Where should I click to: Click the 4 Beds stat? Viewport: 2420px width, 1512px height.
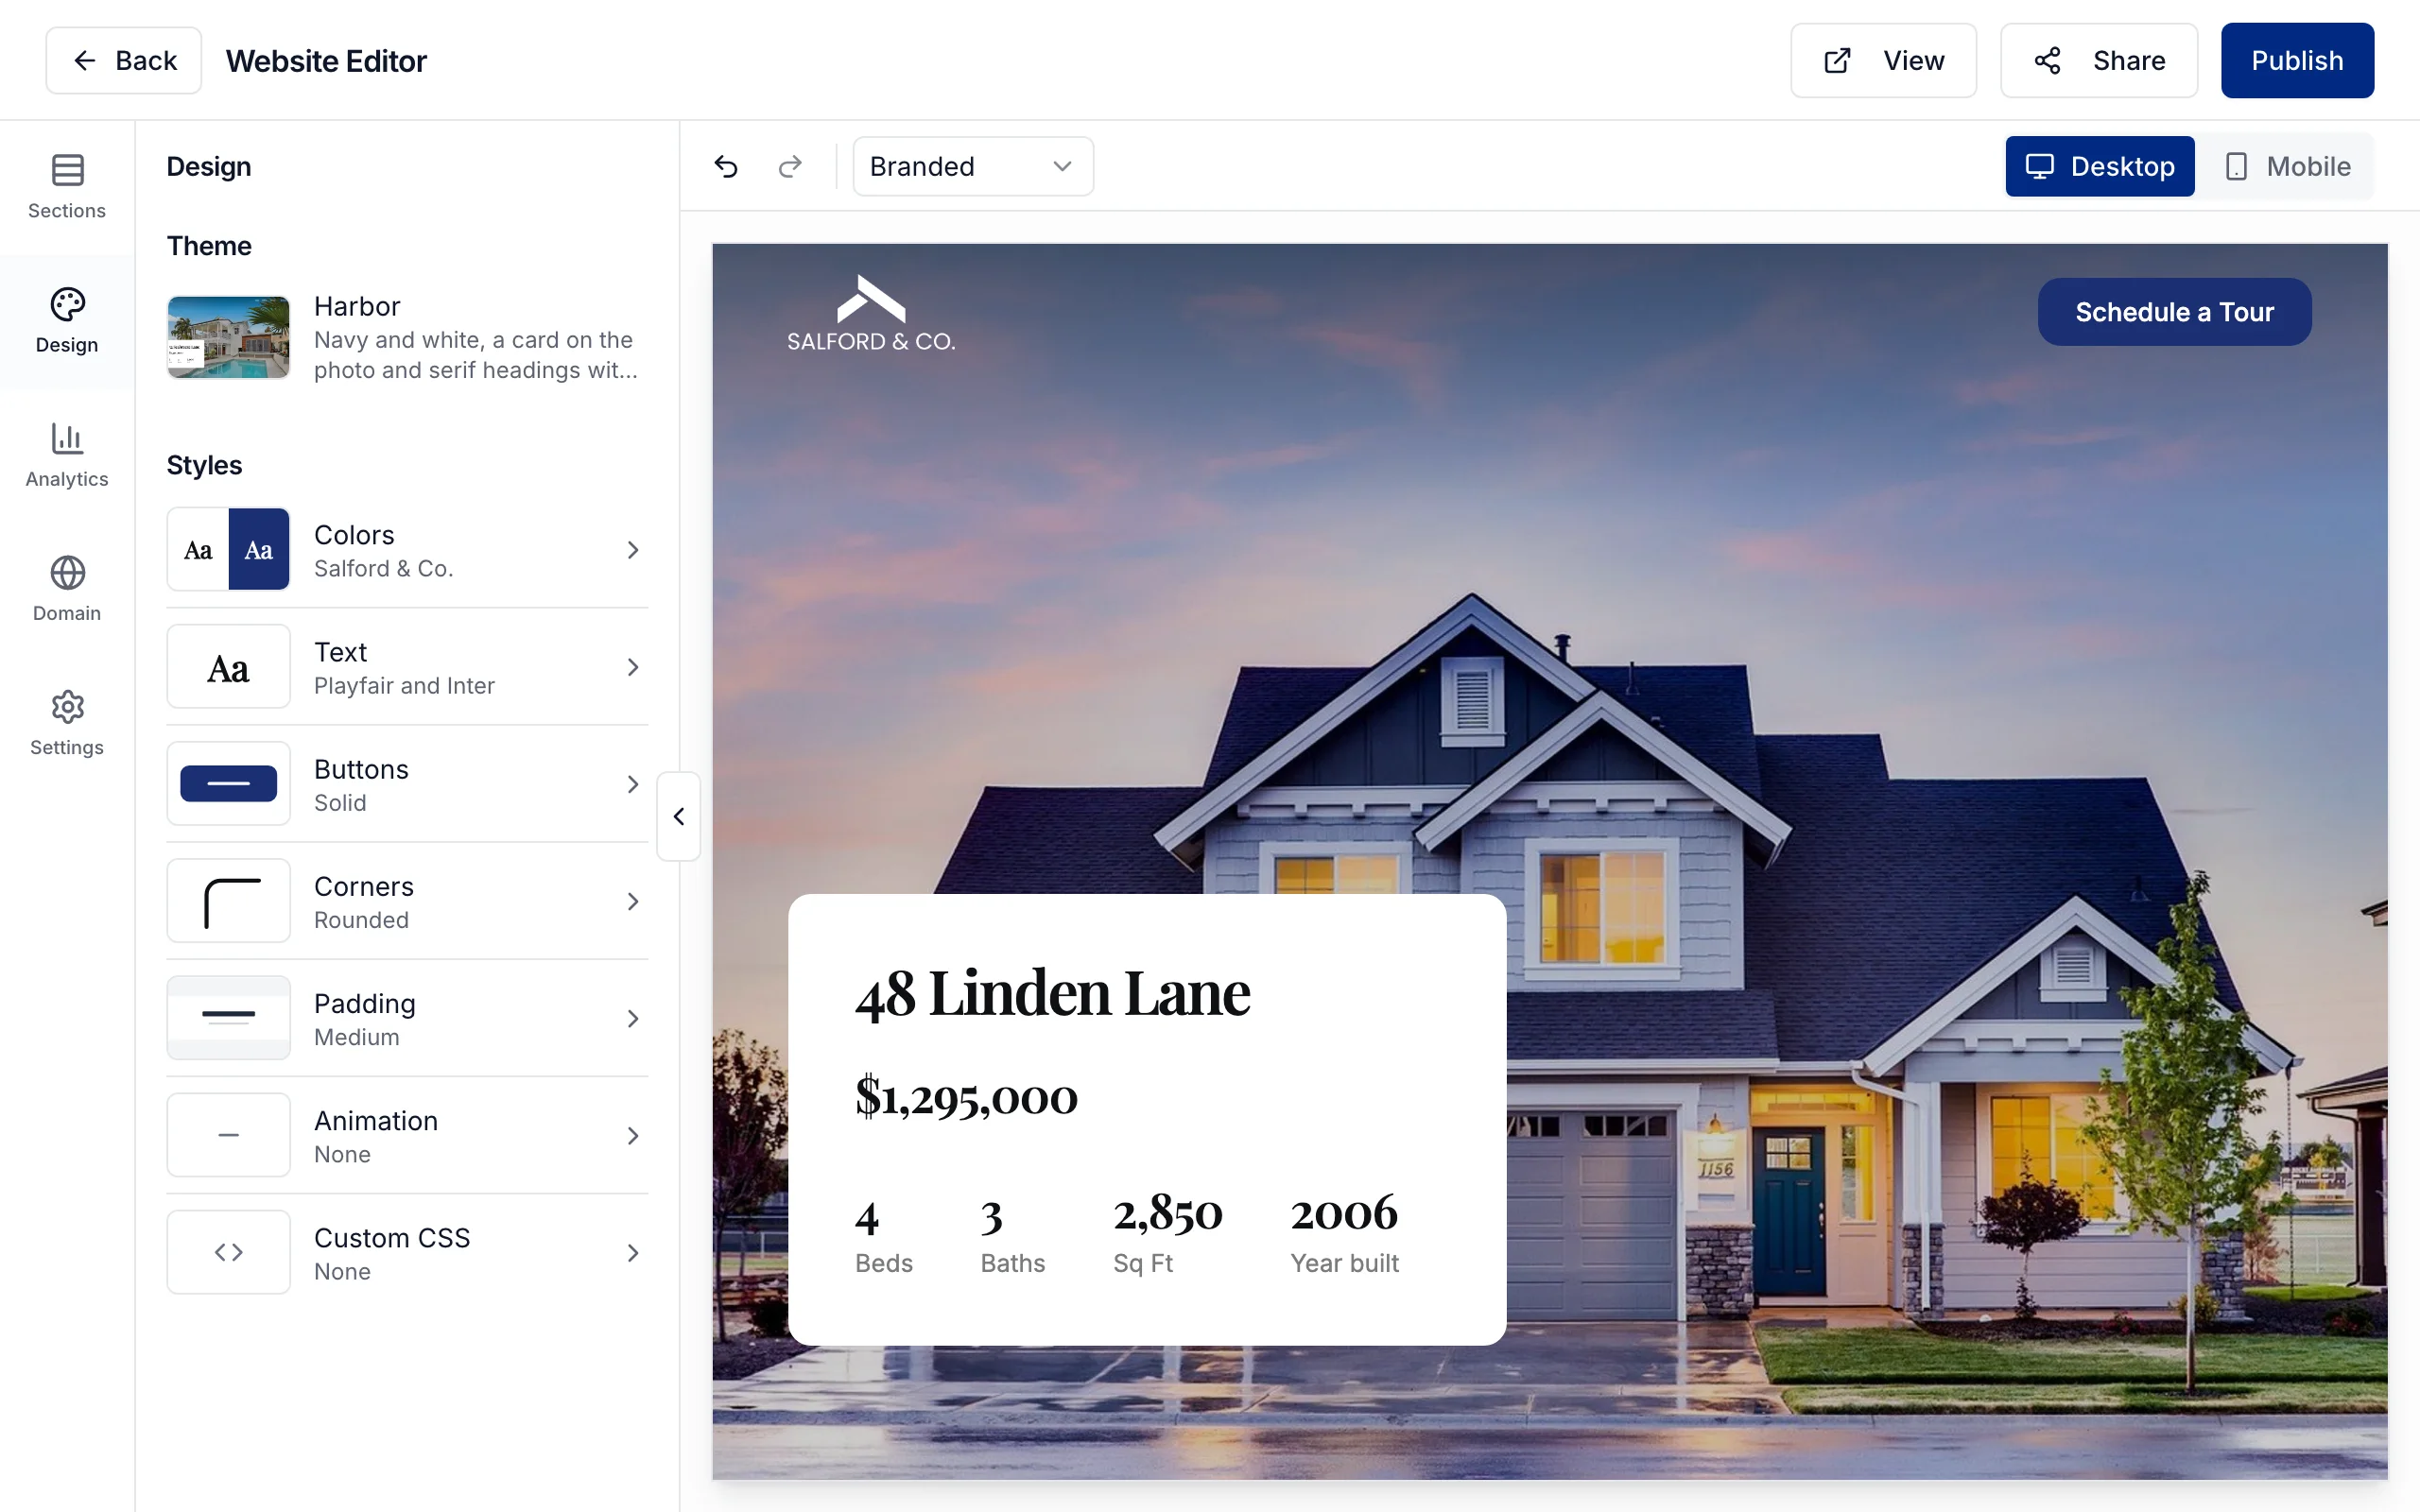click(883, 1235)
